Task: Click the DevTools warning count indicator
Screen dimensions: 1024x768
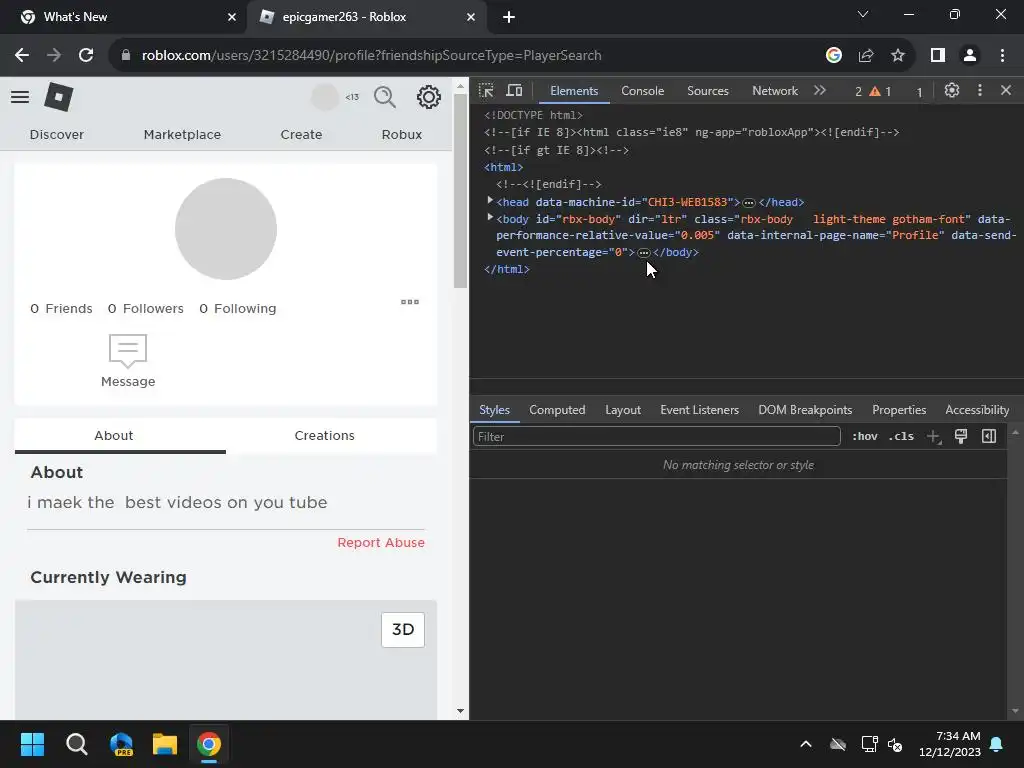Action: click(x=880, y=91)
